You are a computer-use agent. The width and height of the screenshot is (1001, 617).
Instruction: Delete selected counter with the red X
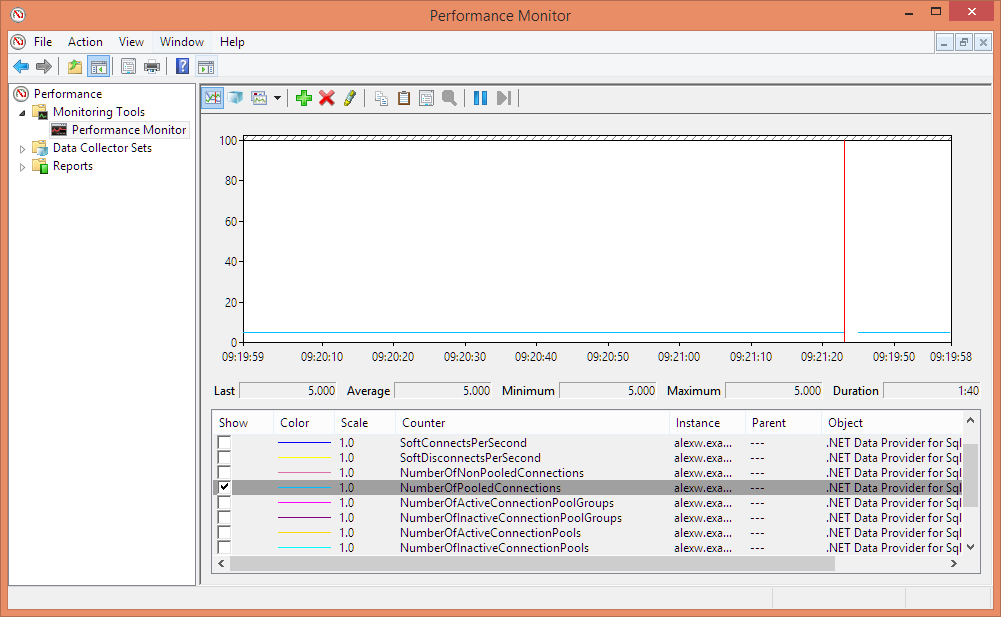point(327,98)
